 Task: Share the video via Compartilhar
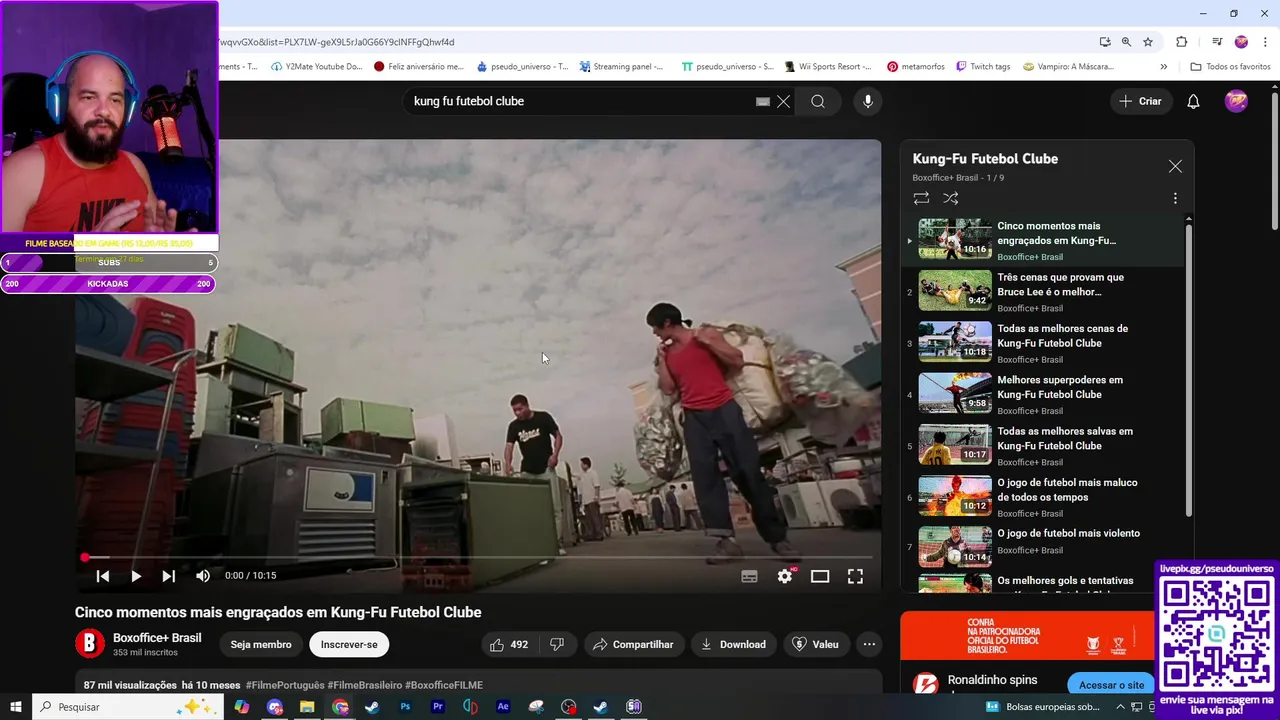coord(634,645)
